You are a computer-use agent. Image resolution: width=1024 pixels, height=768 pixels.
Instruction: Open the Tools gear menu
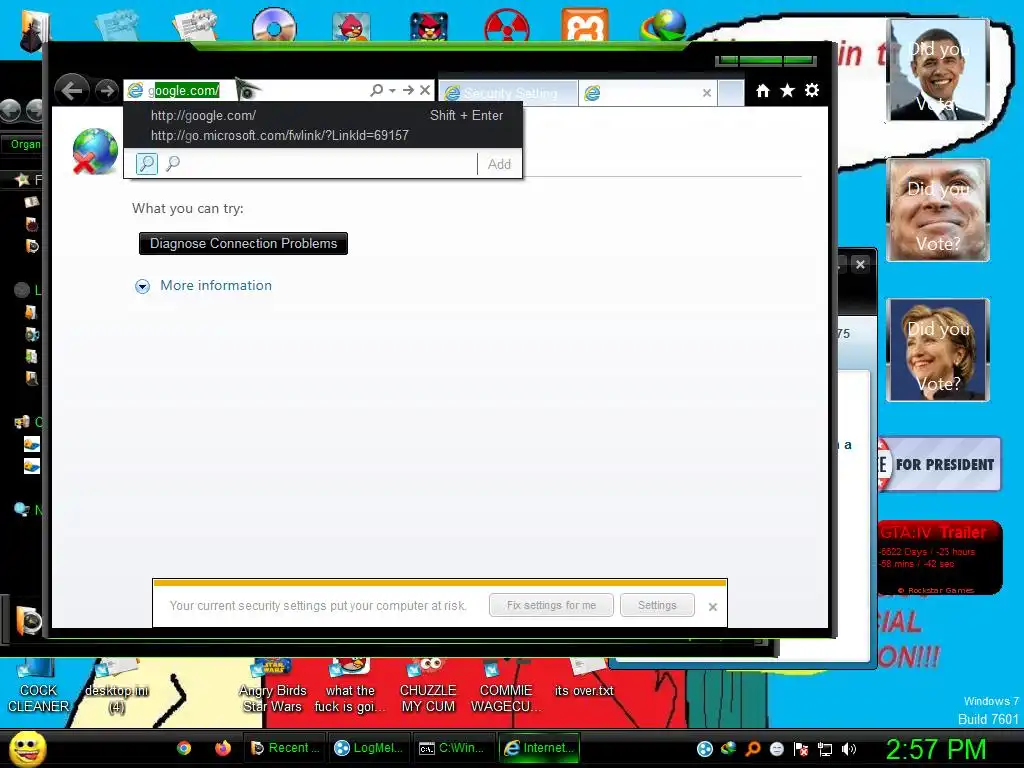click(x=812, y=90)
